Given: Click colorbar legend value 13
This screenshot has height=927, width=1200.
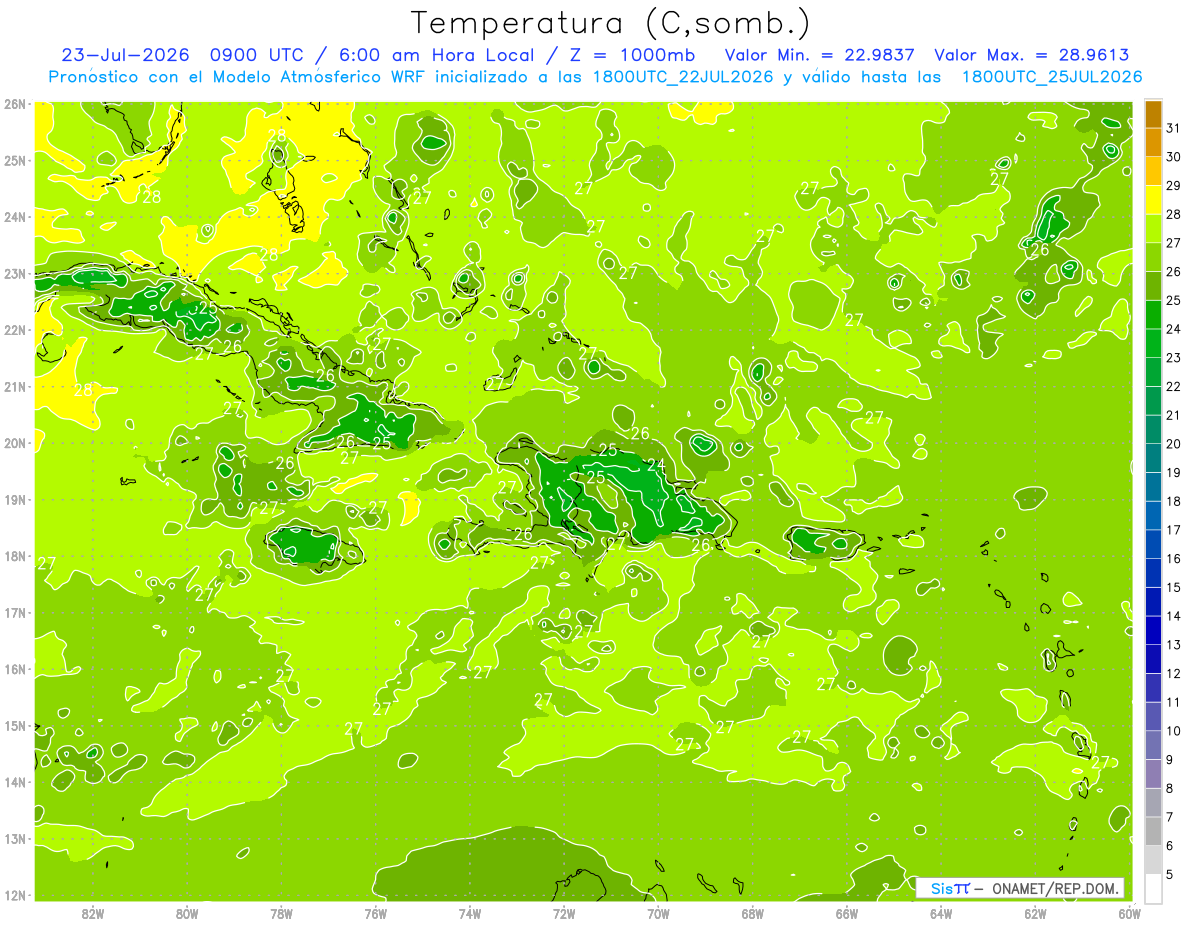Looking at the screenshot, I should (1174, 645).
